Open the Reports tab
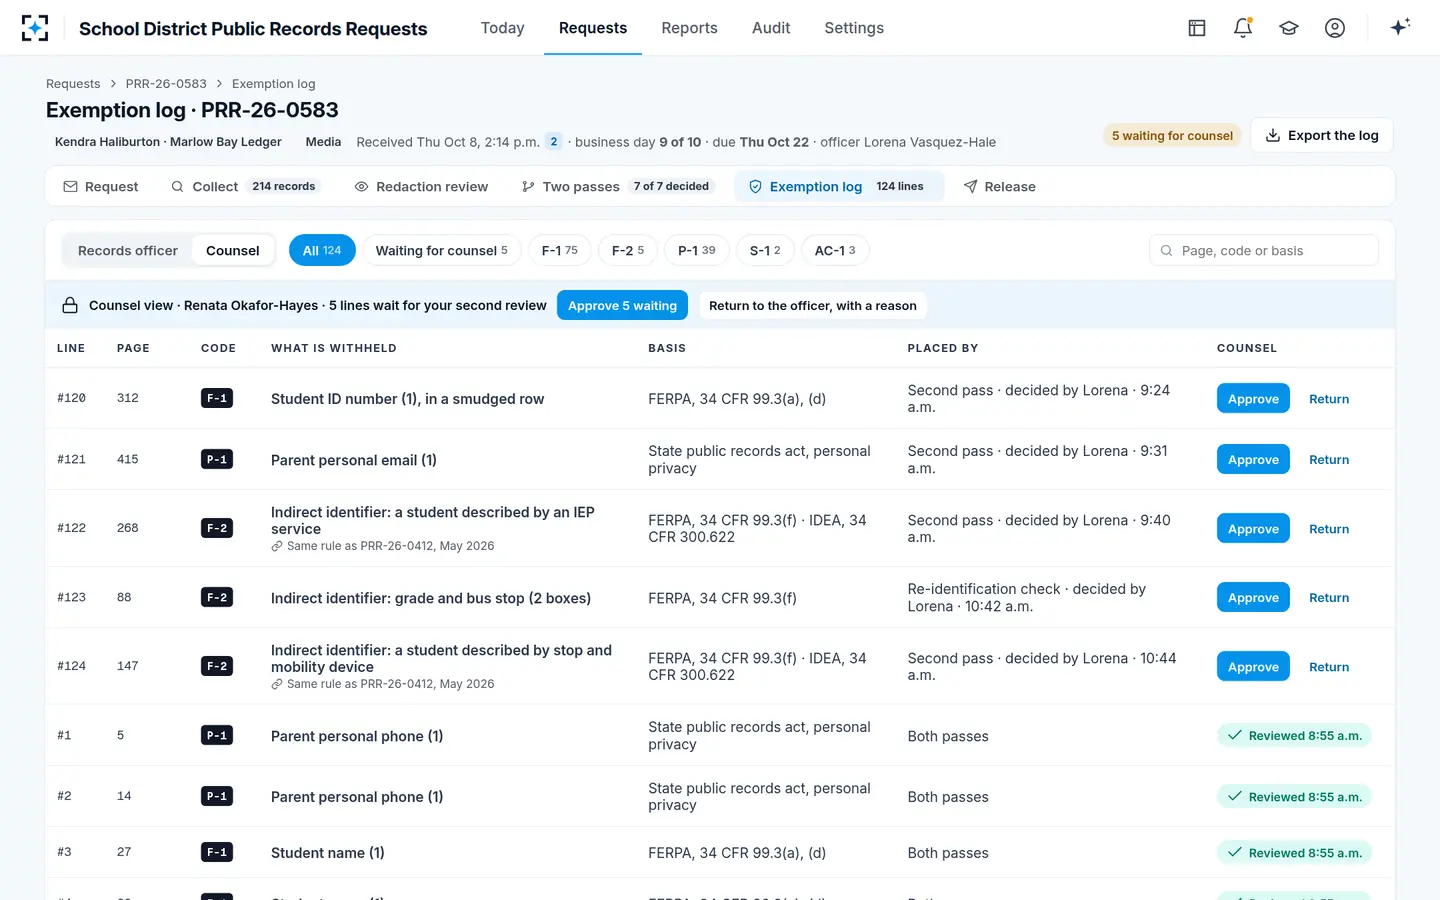This screenshot has width=1440, height=900. [x=690, y=28]
